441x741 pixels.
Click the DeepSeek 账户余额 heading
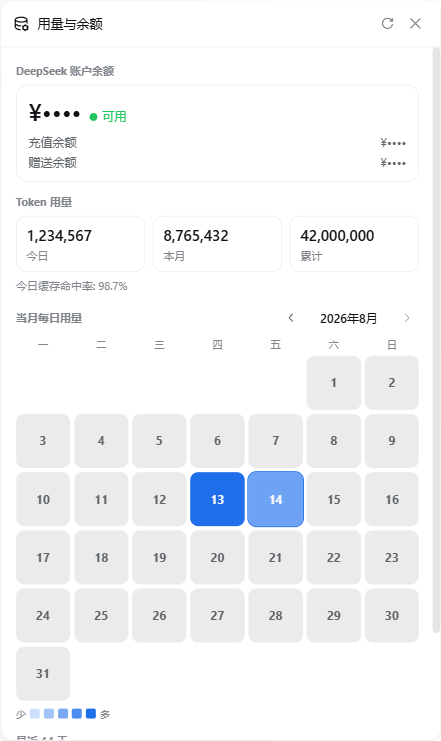tap(65, 71)
